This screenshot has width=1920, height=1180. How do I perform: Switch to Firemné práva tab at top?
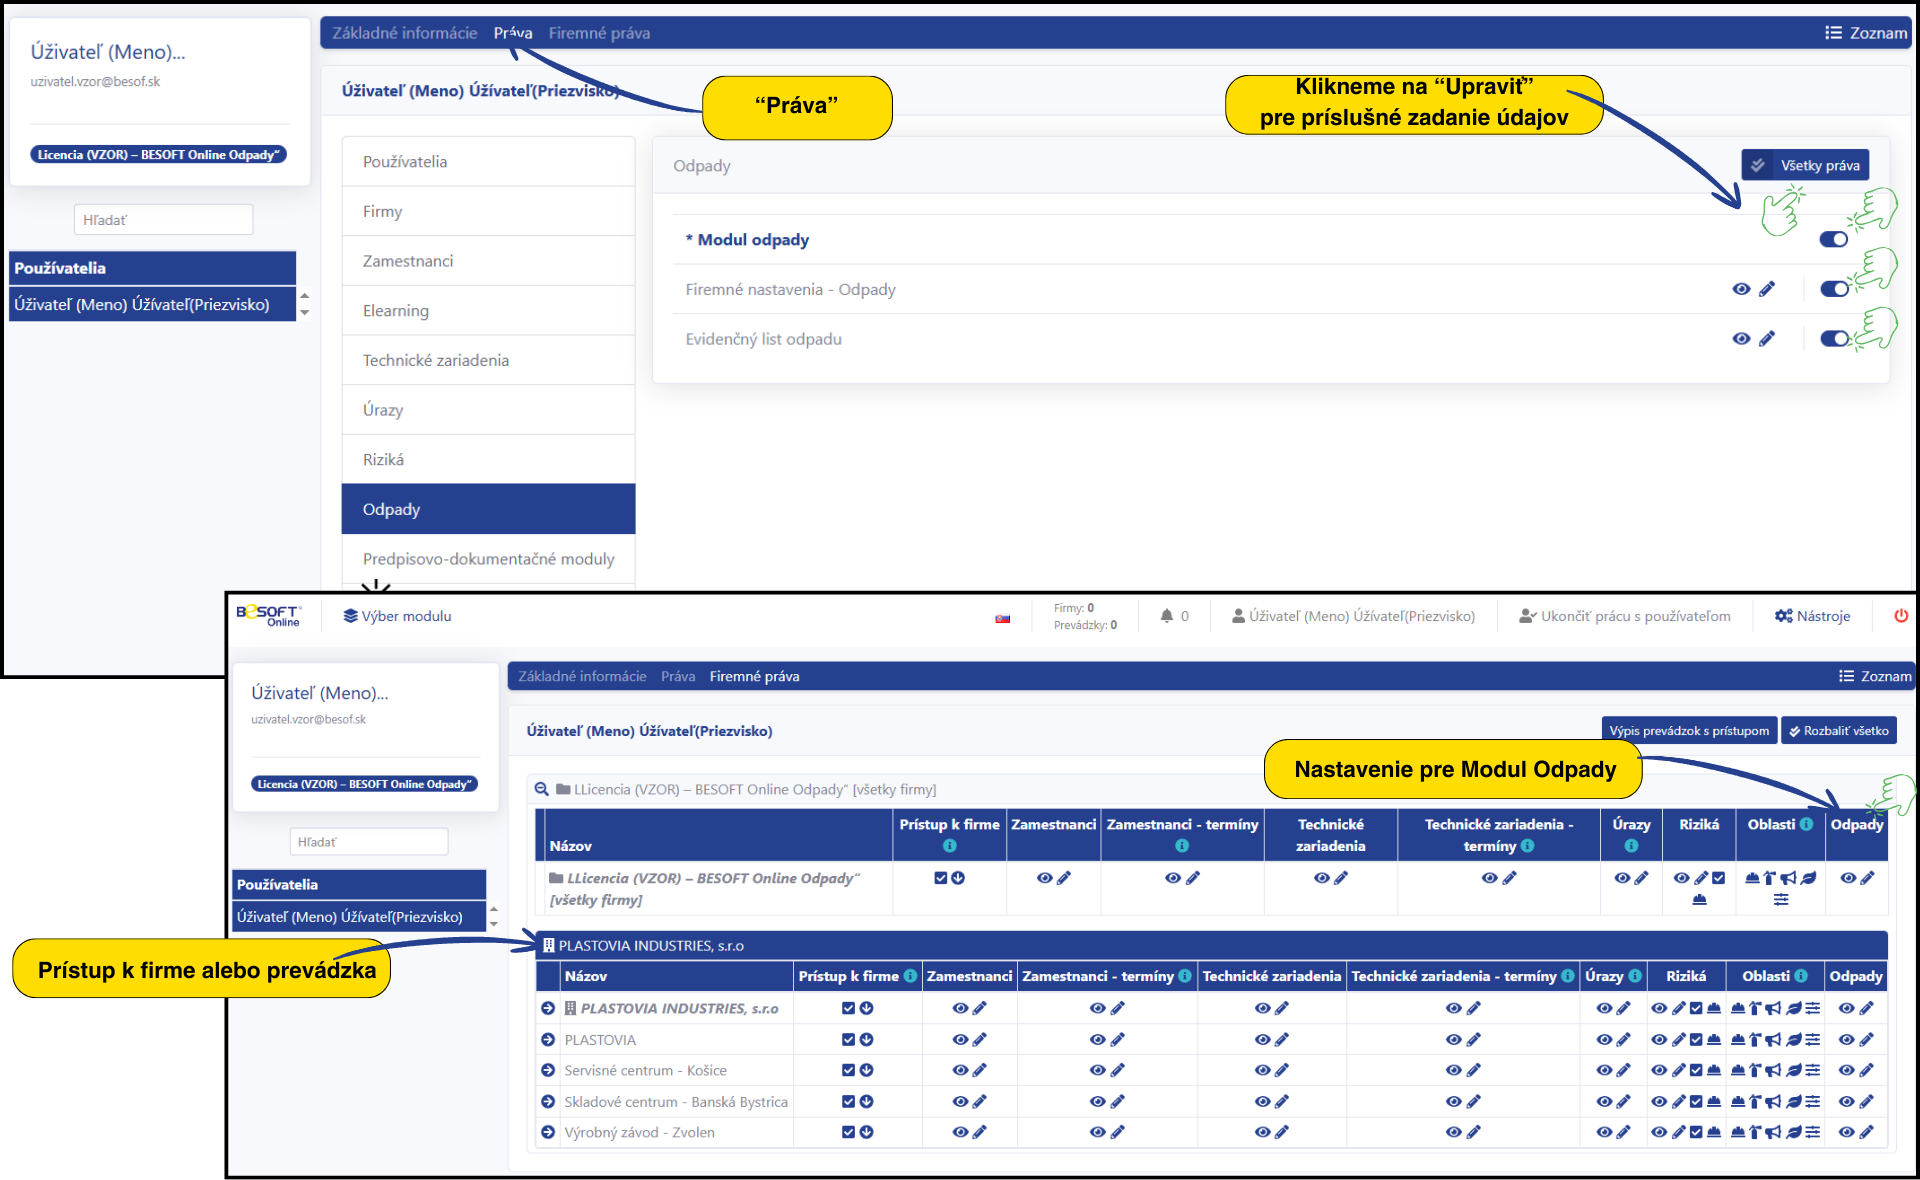click(599, 33)
